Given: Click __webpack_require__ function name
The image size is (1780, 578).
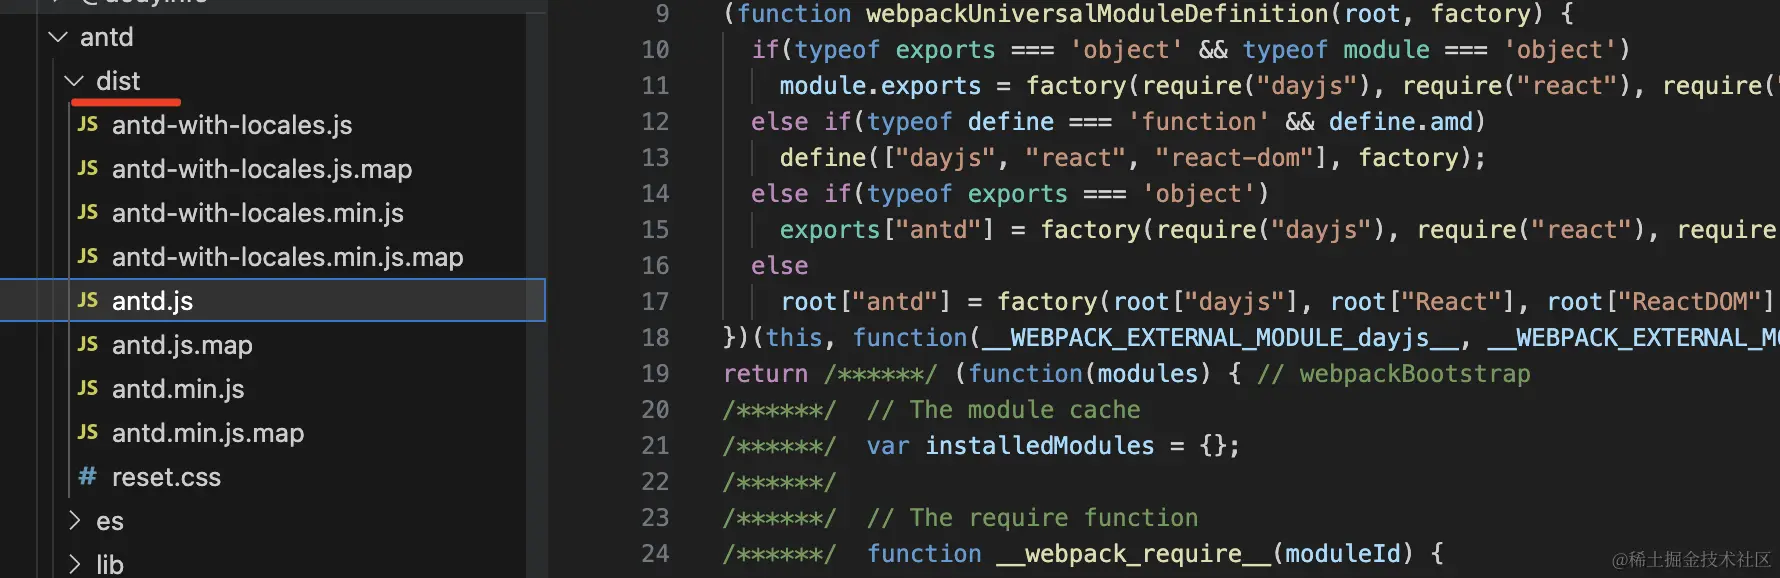Looking at the screenshot, I should [x=1133, y=554].
